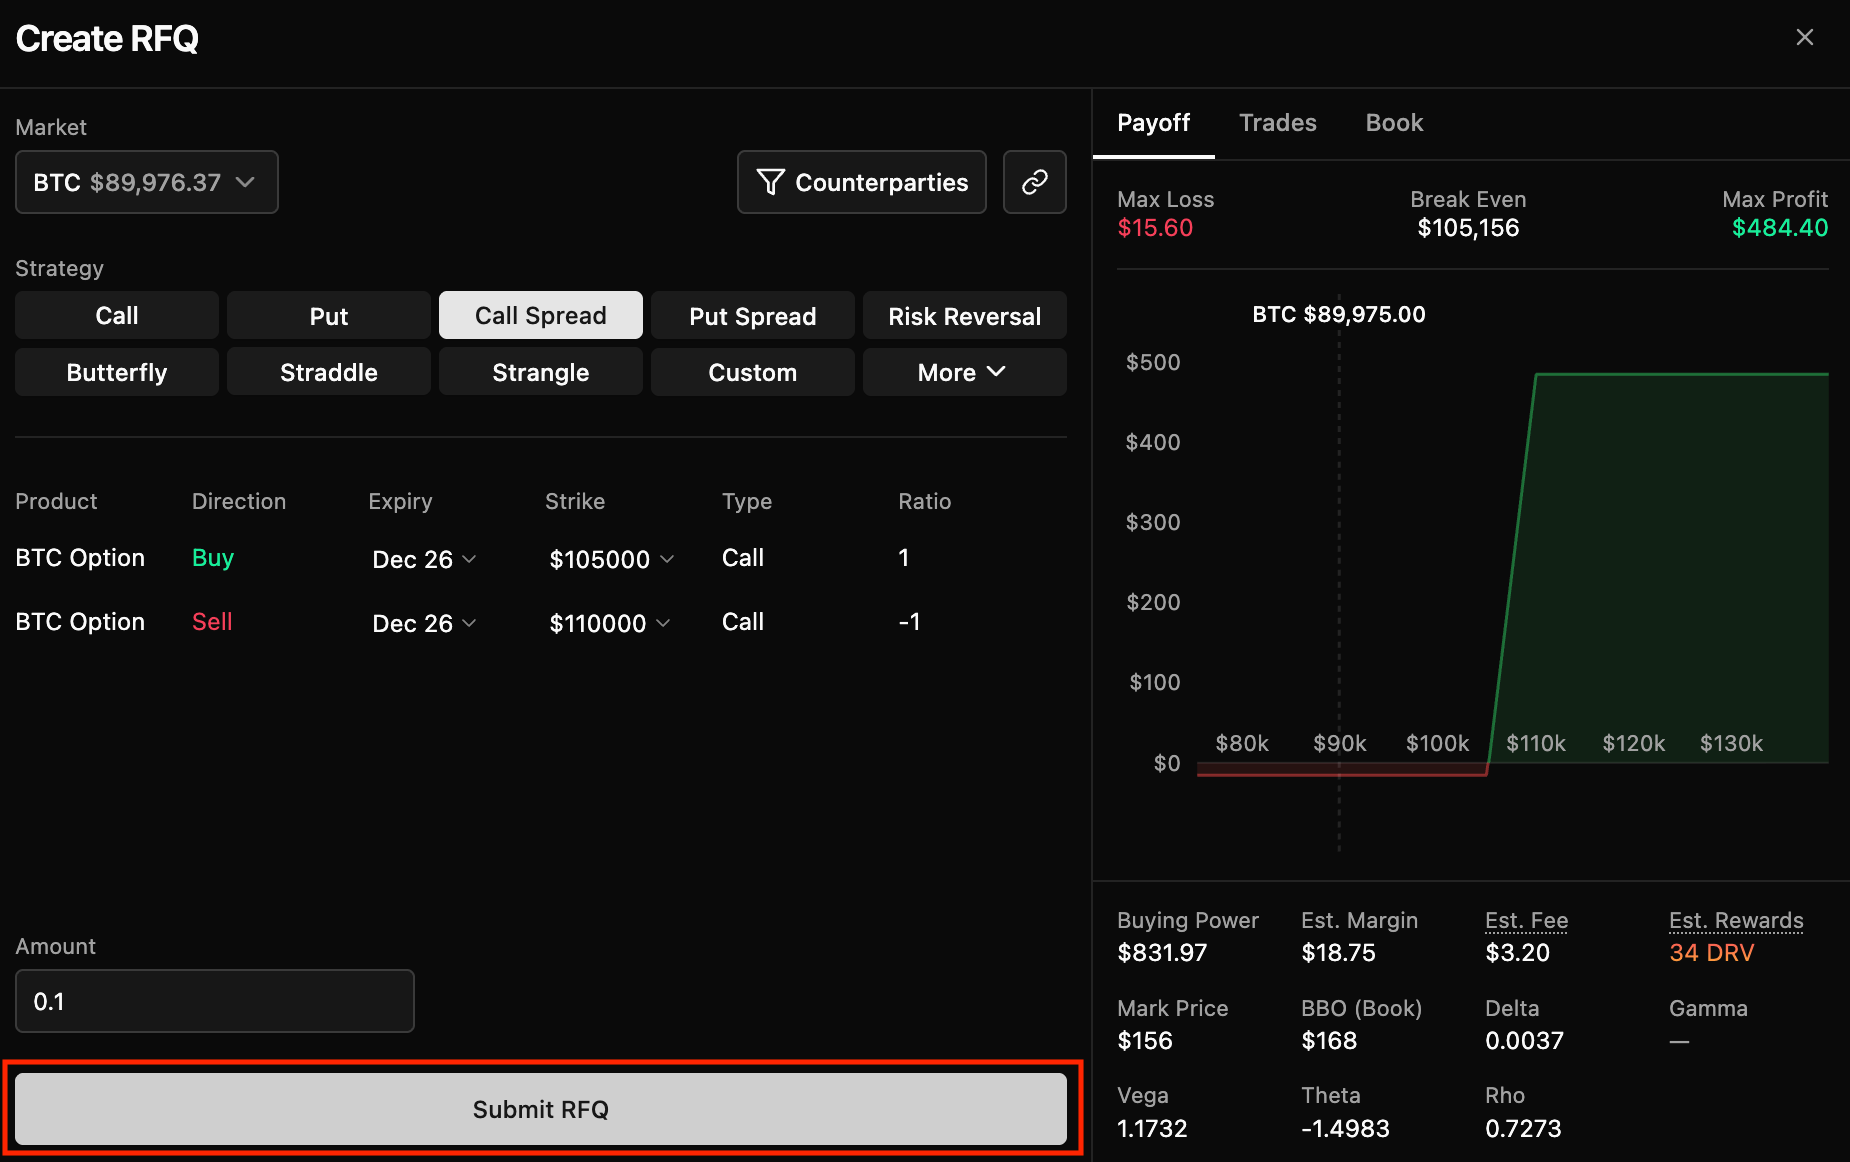Click the Amount input field
1850x1162 pixels.
tap(214, 1001)
